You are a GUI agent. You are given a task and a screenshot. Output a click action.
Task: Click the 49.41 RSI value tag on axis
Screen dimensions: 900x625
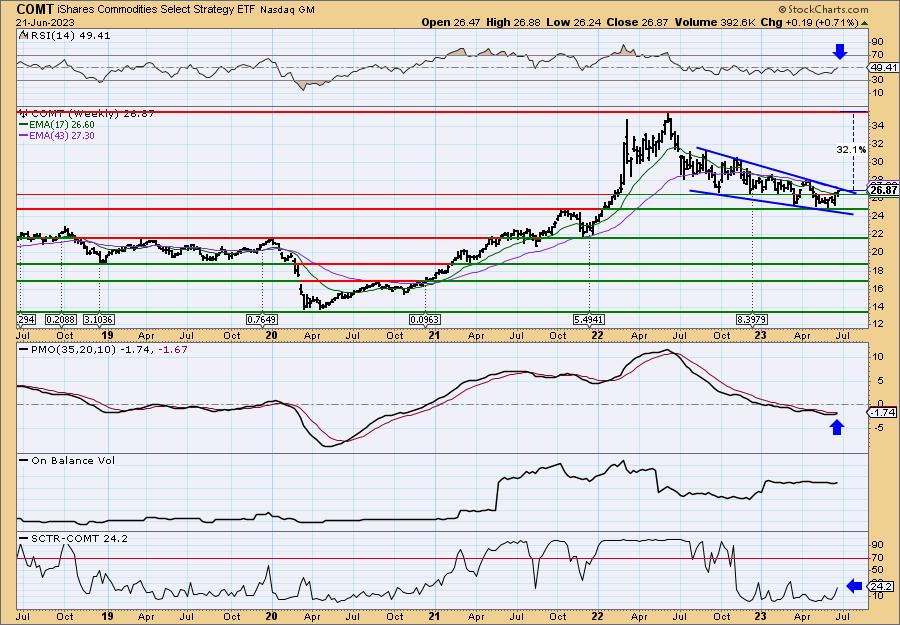[882, 68]
